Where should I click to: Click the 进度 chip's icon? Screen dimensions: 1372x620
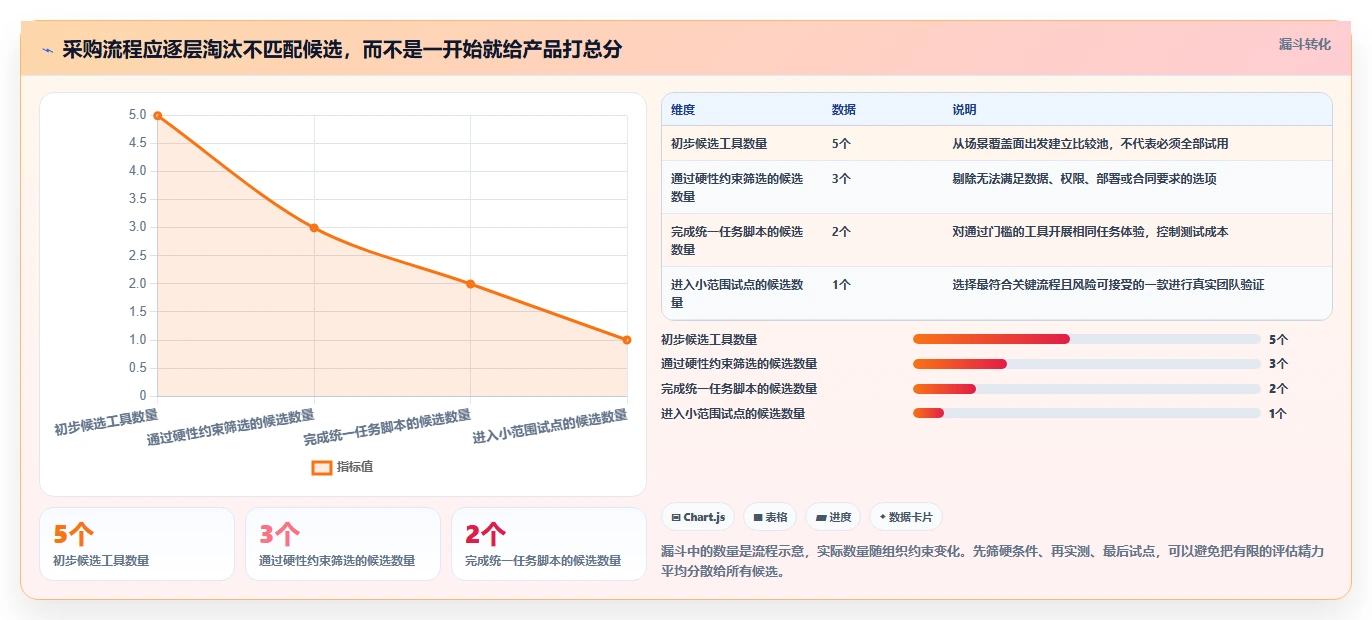pyautogui.click(x=820, y=518)
